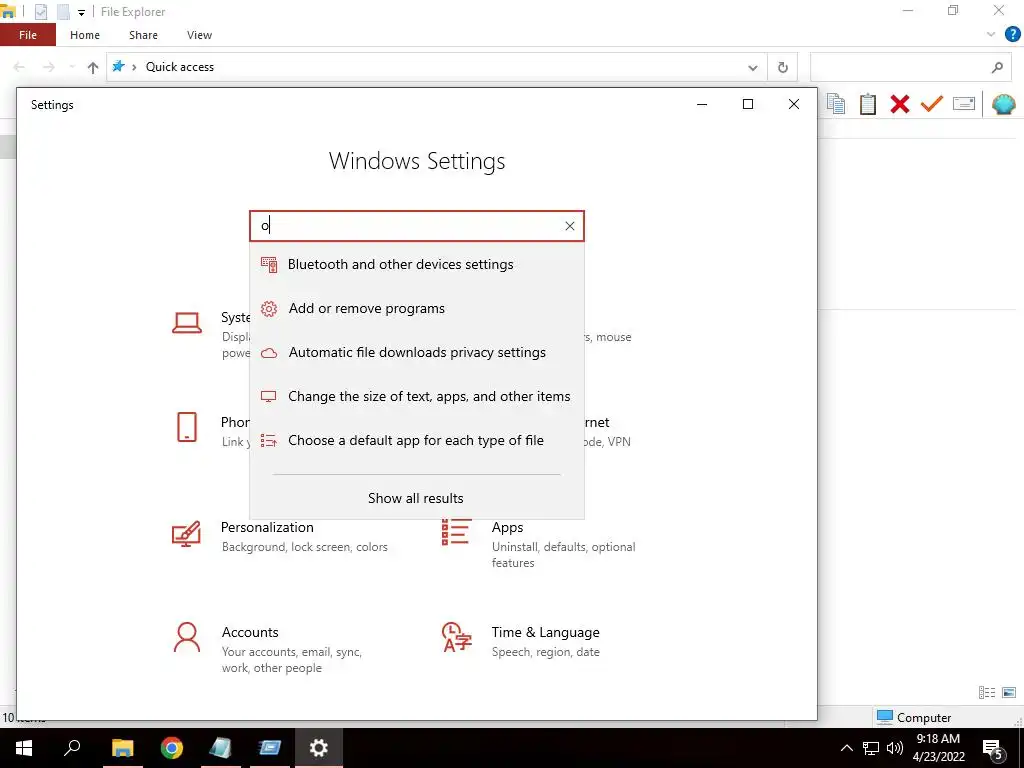Screen dimensions: 1024x768
Task: Open the Apps list icon
Action: tap(456, 532)
